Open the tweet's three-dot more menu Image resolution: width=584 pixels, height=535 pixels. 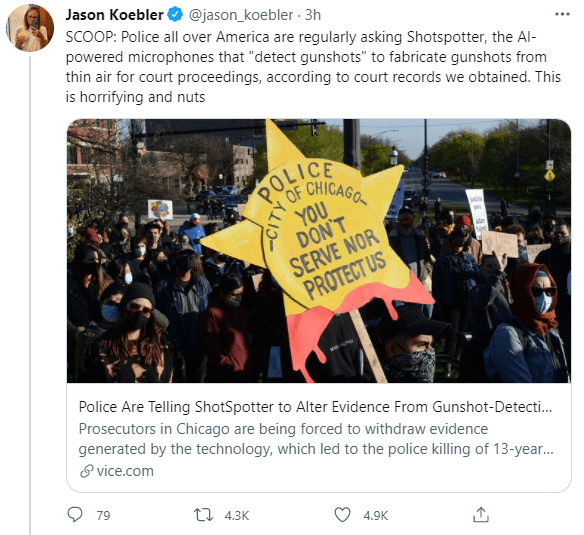[x=562, y=15]
